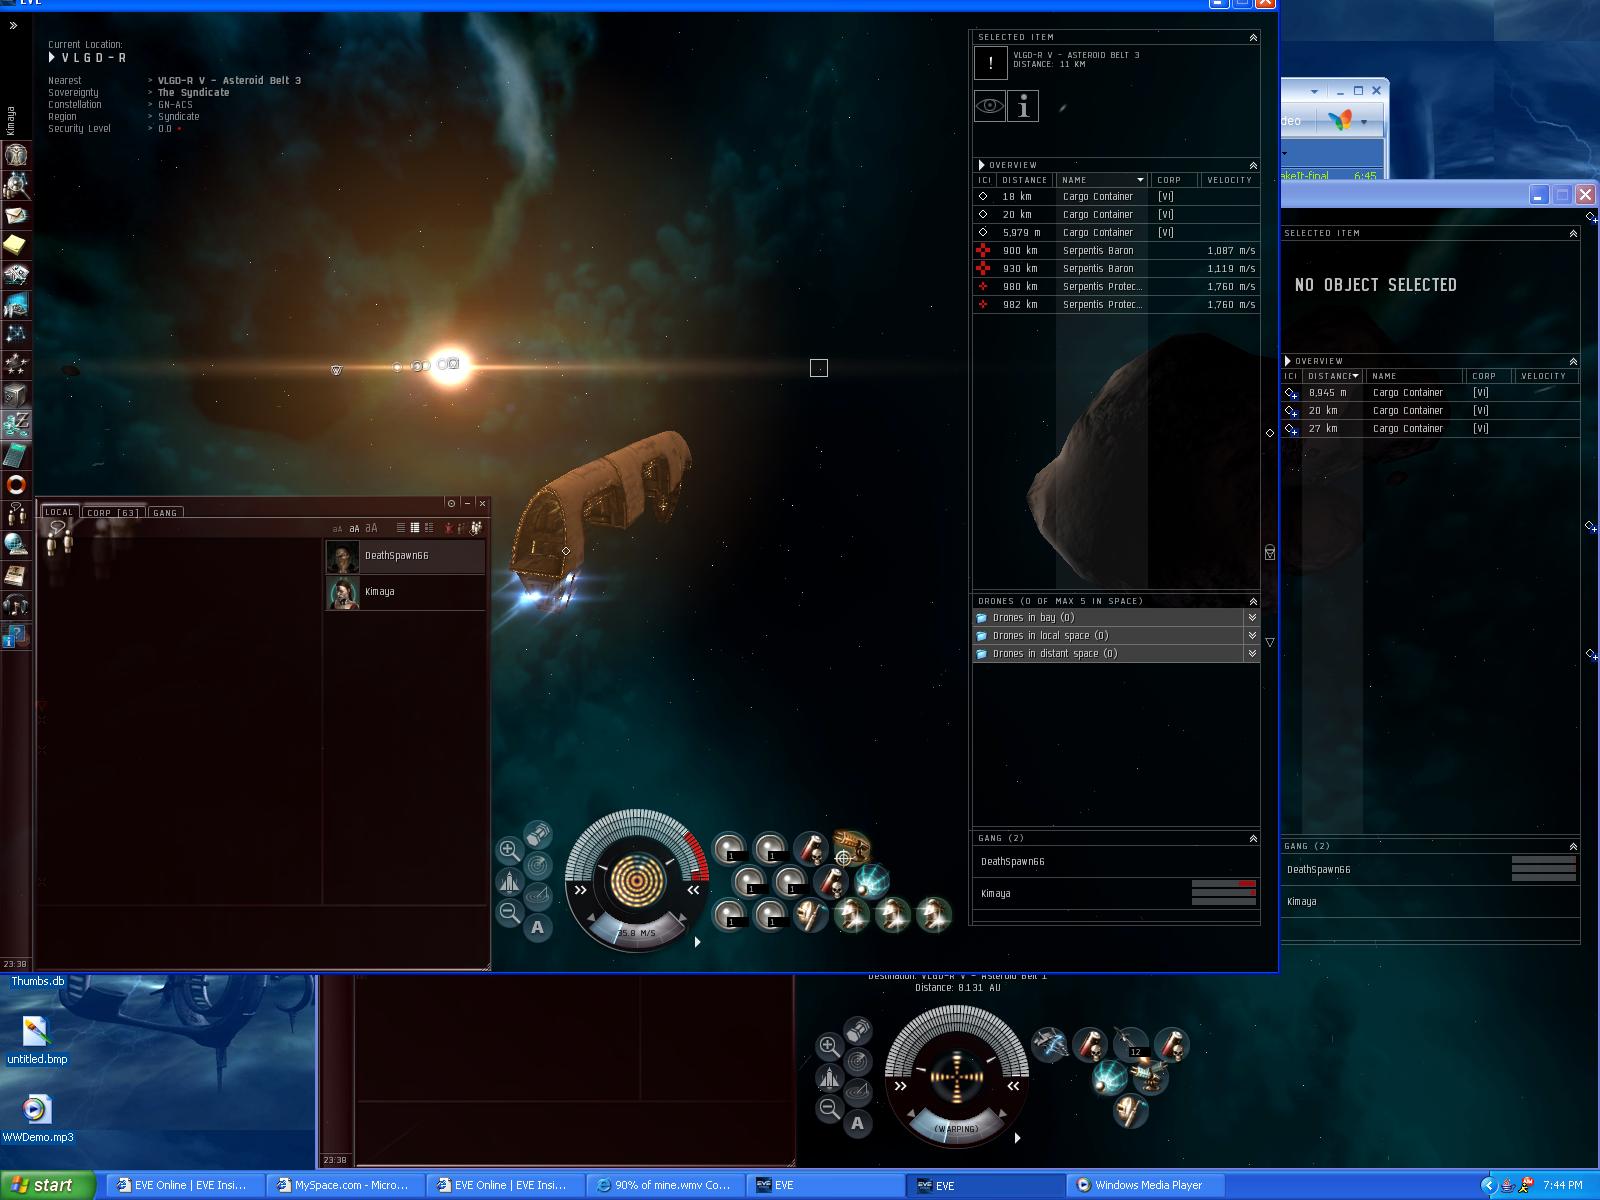The image size is (1600, 1200).
Task: Open the star map icon in sidebar
Action: pyautogui.click(x=16, y=334)
